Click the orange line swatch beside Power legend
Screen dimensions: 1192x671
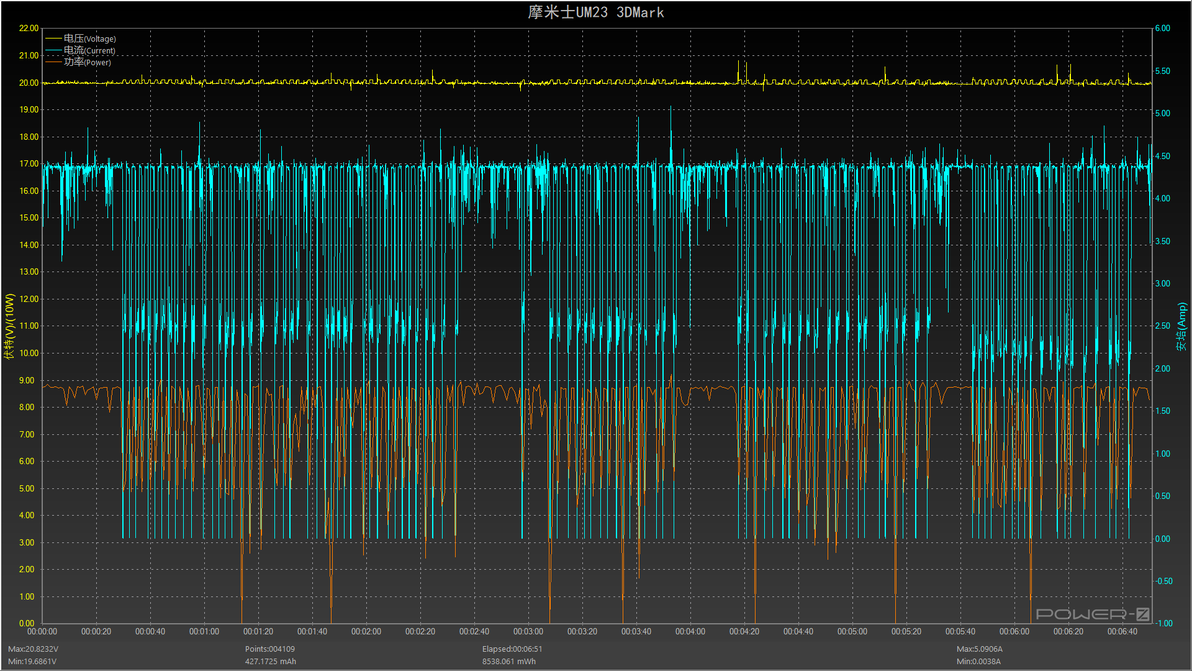(x=53, y=62)
